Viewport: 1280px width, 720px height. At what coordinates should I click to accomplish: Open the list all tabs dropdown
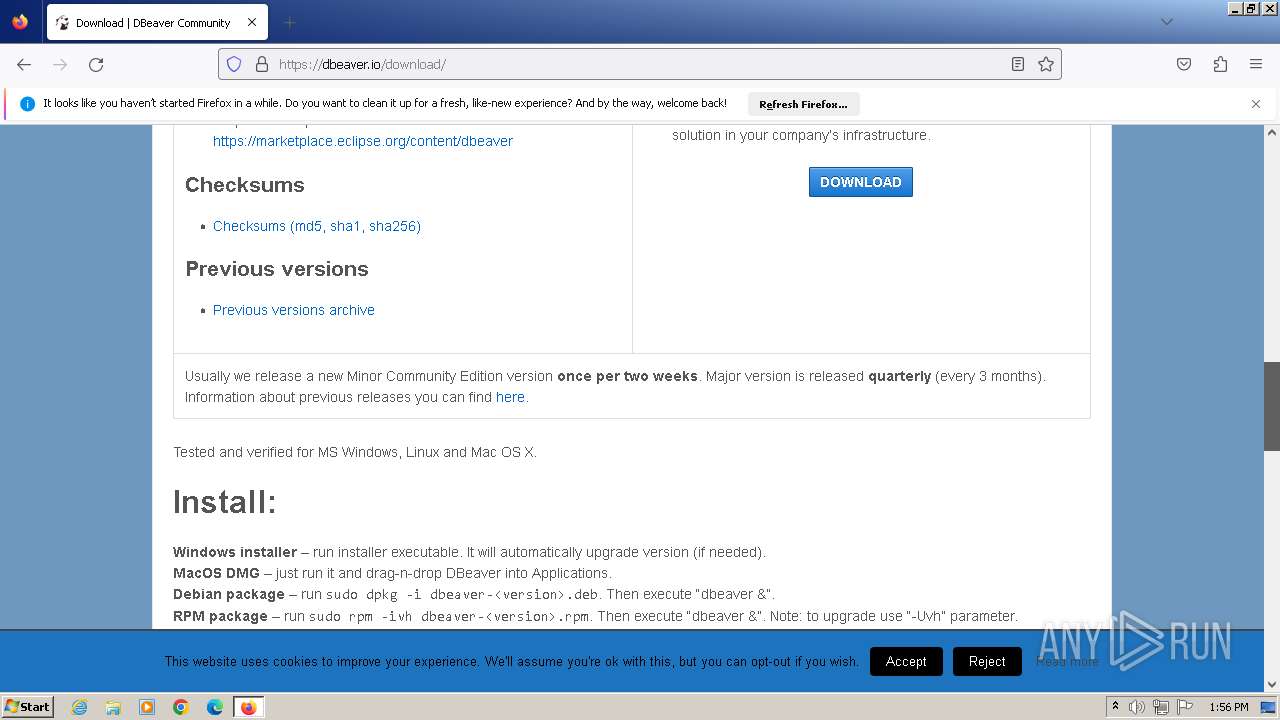1166,22
